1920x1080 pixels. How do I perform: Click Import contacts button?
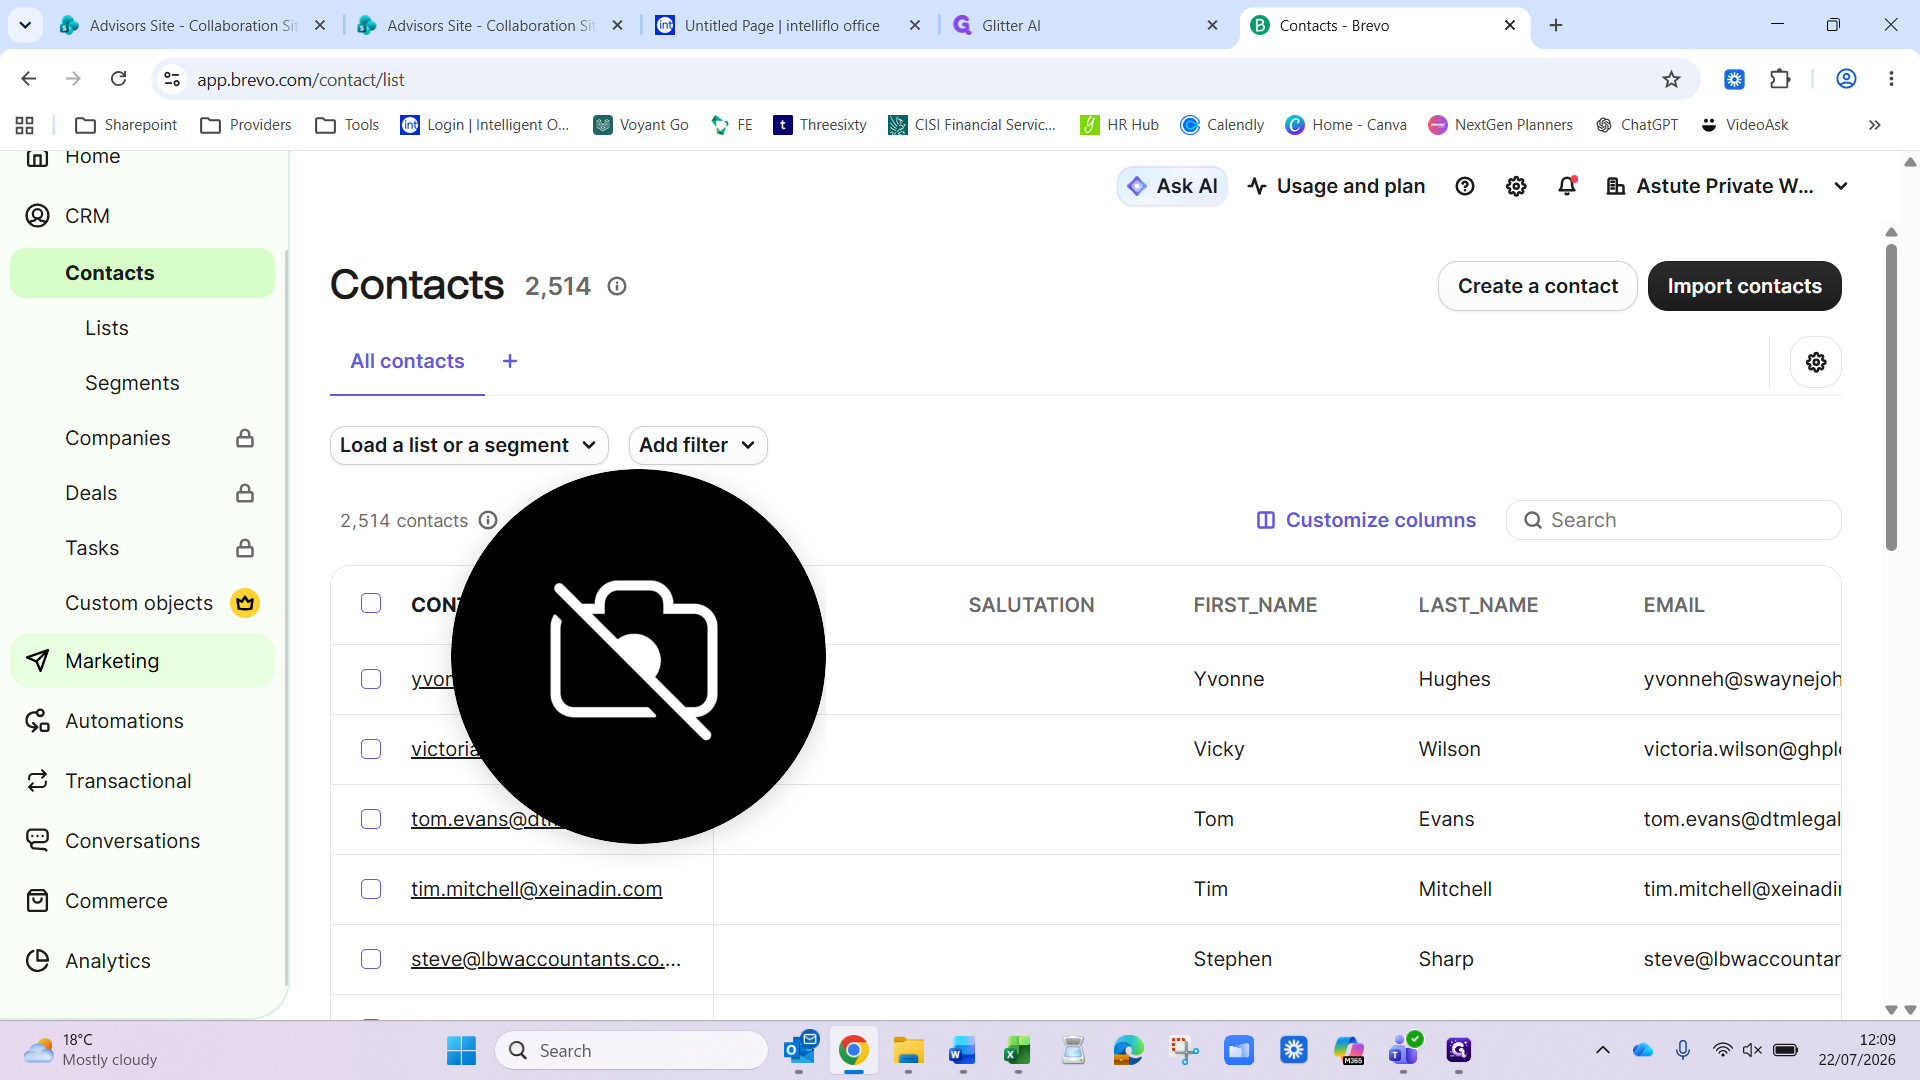1744,286
